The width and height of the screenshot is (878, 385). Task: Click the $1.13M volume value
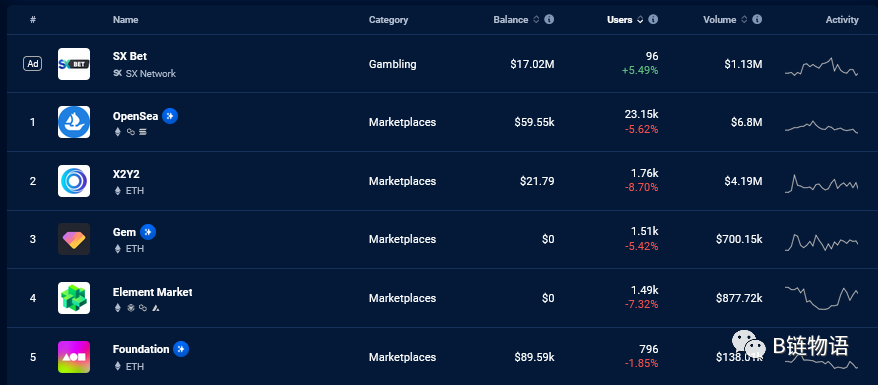pos(743,64)
